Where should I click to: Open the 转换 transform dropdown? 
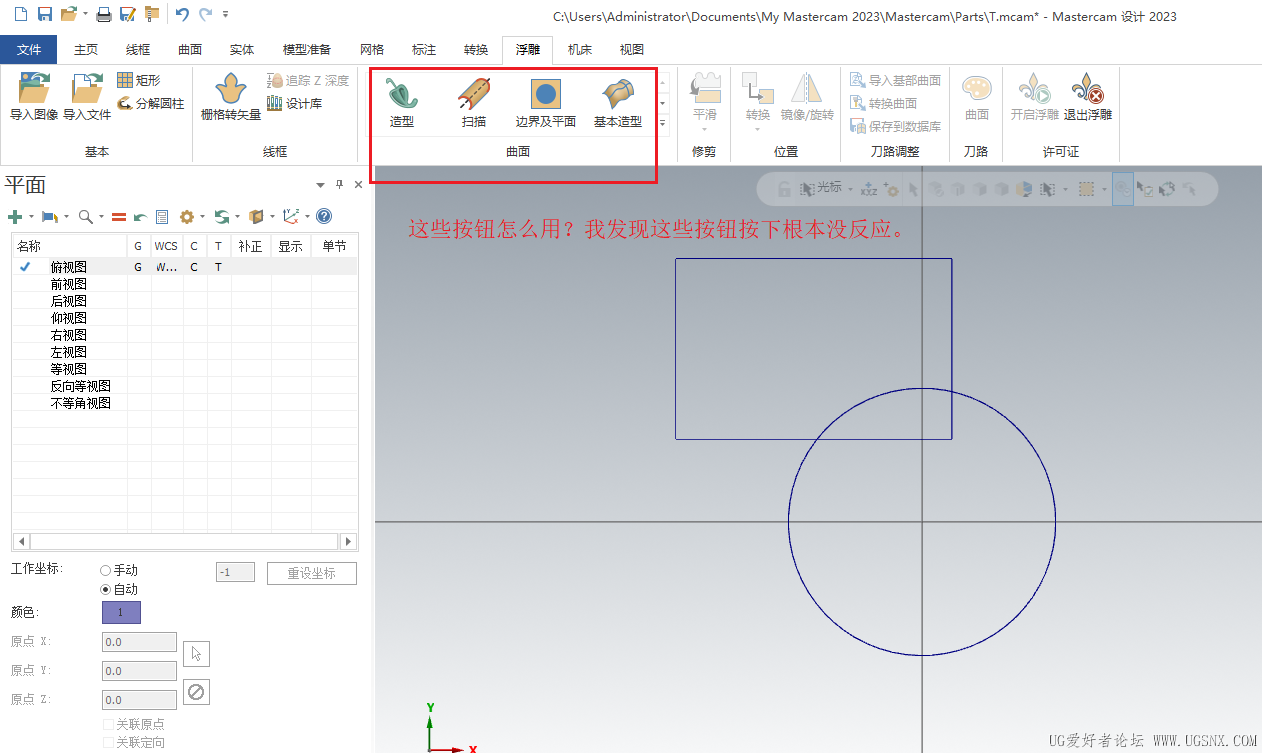(x=758, y=129)
